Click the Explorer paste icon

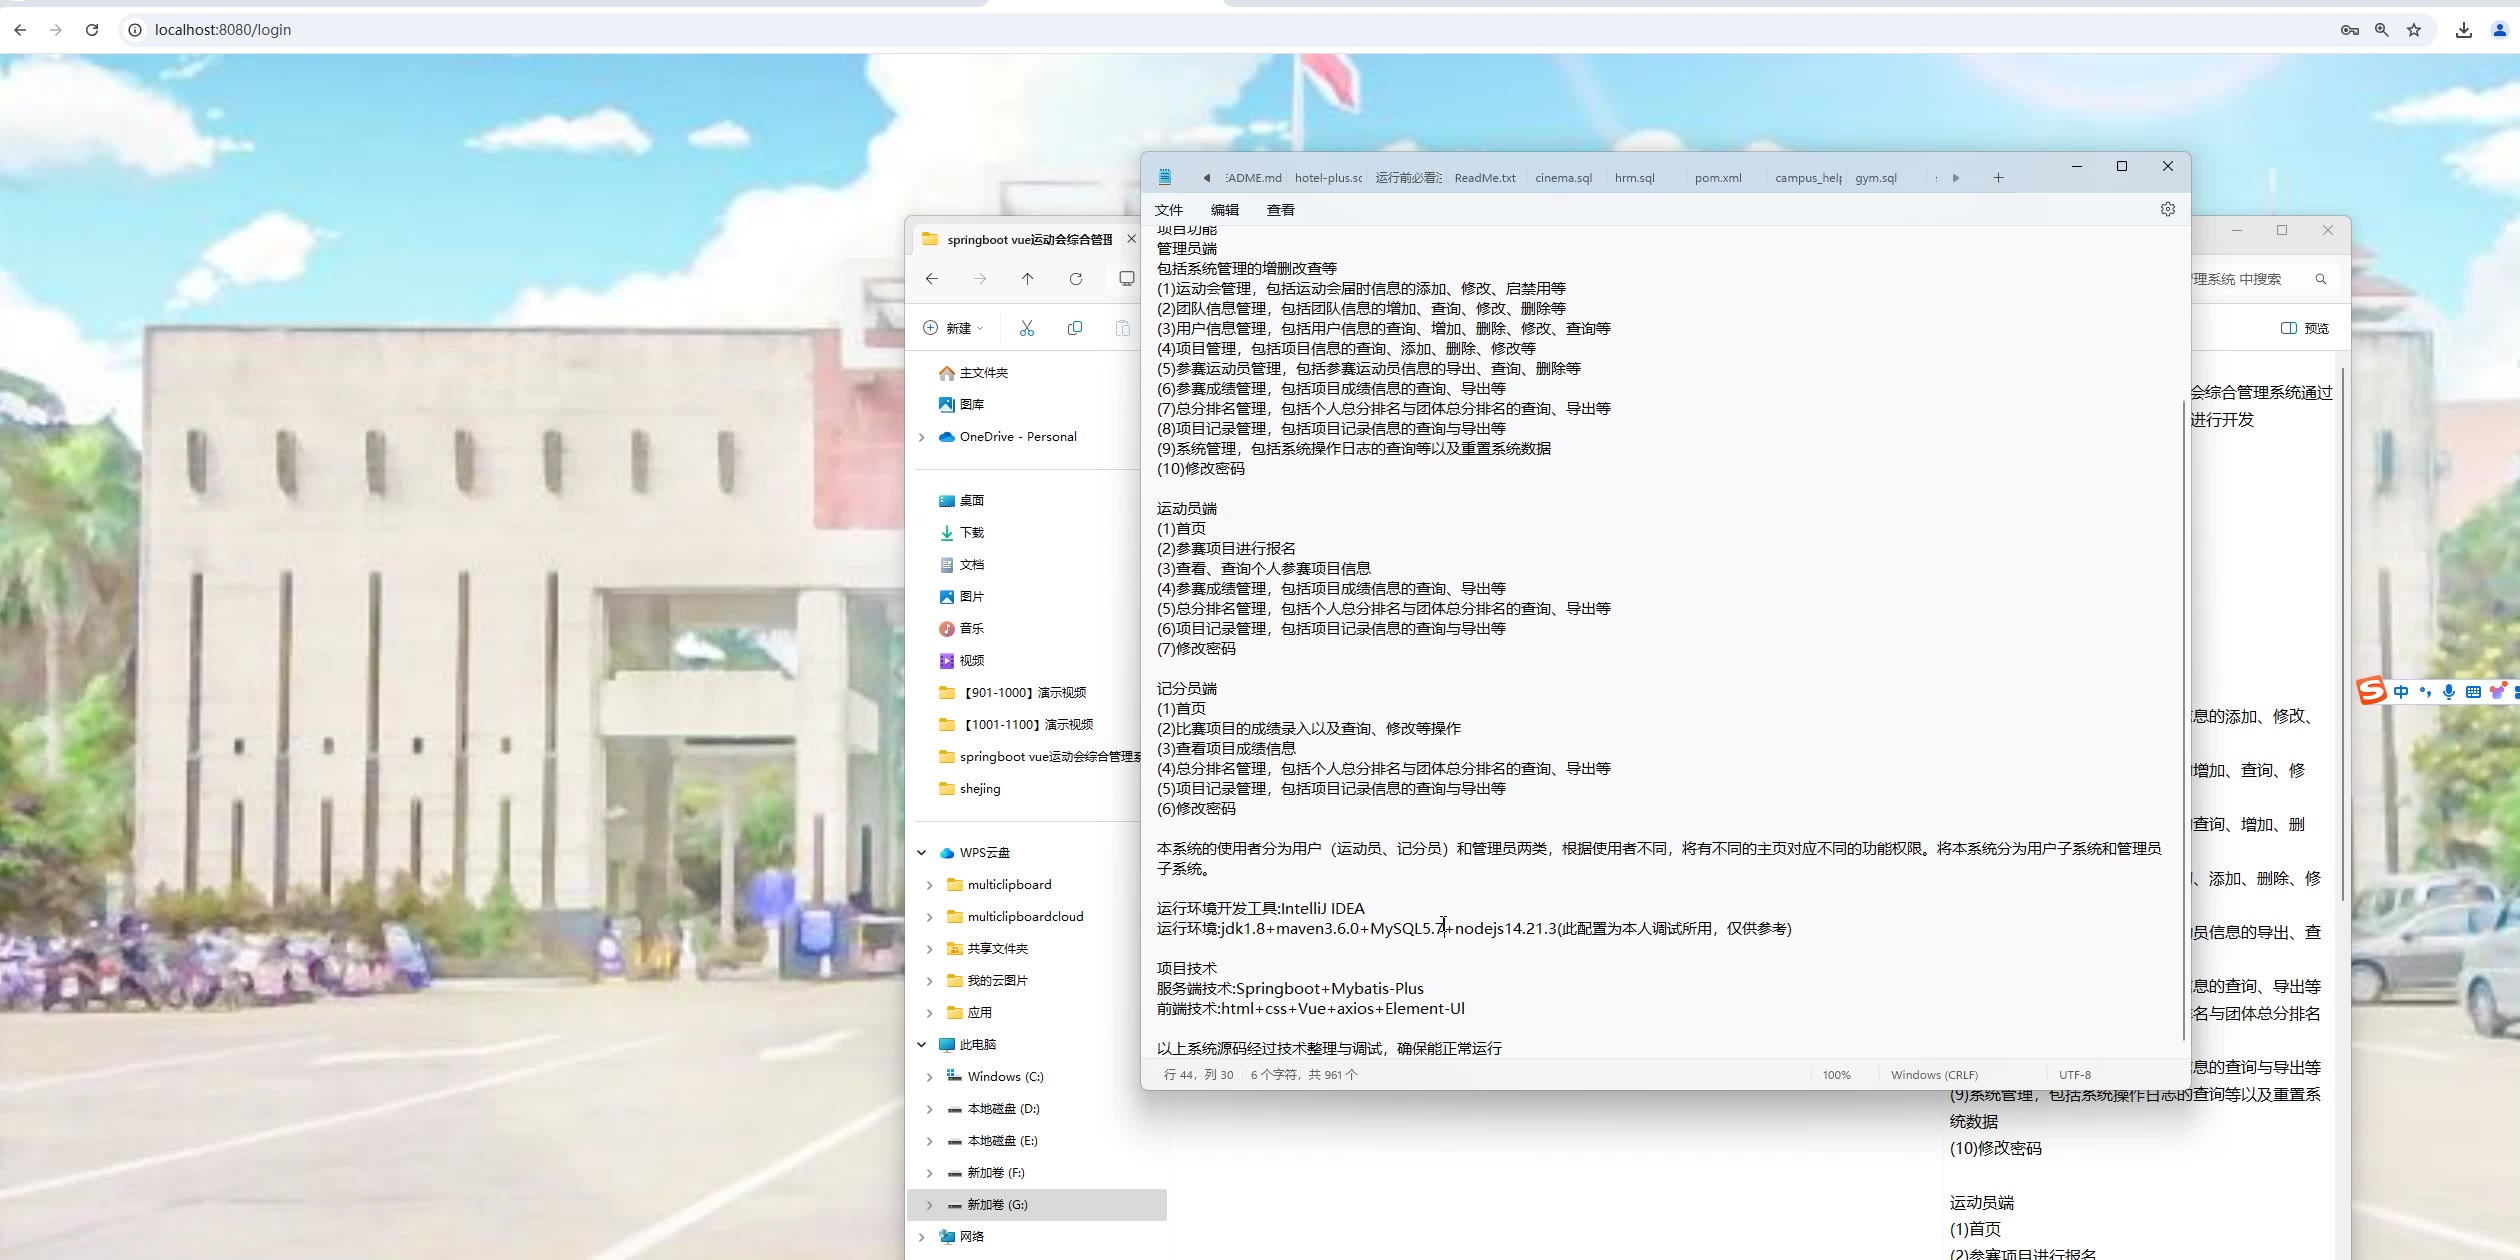(1123, 328)
